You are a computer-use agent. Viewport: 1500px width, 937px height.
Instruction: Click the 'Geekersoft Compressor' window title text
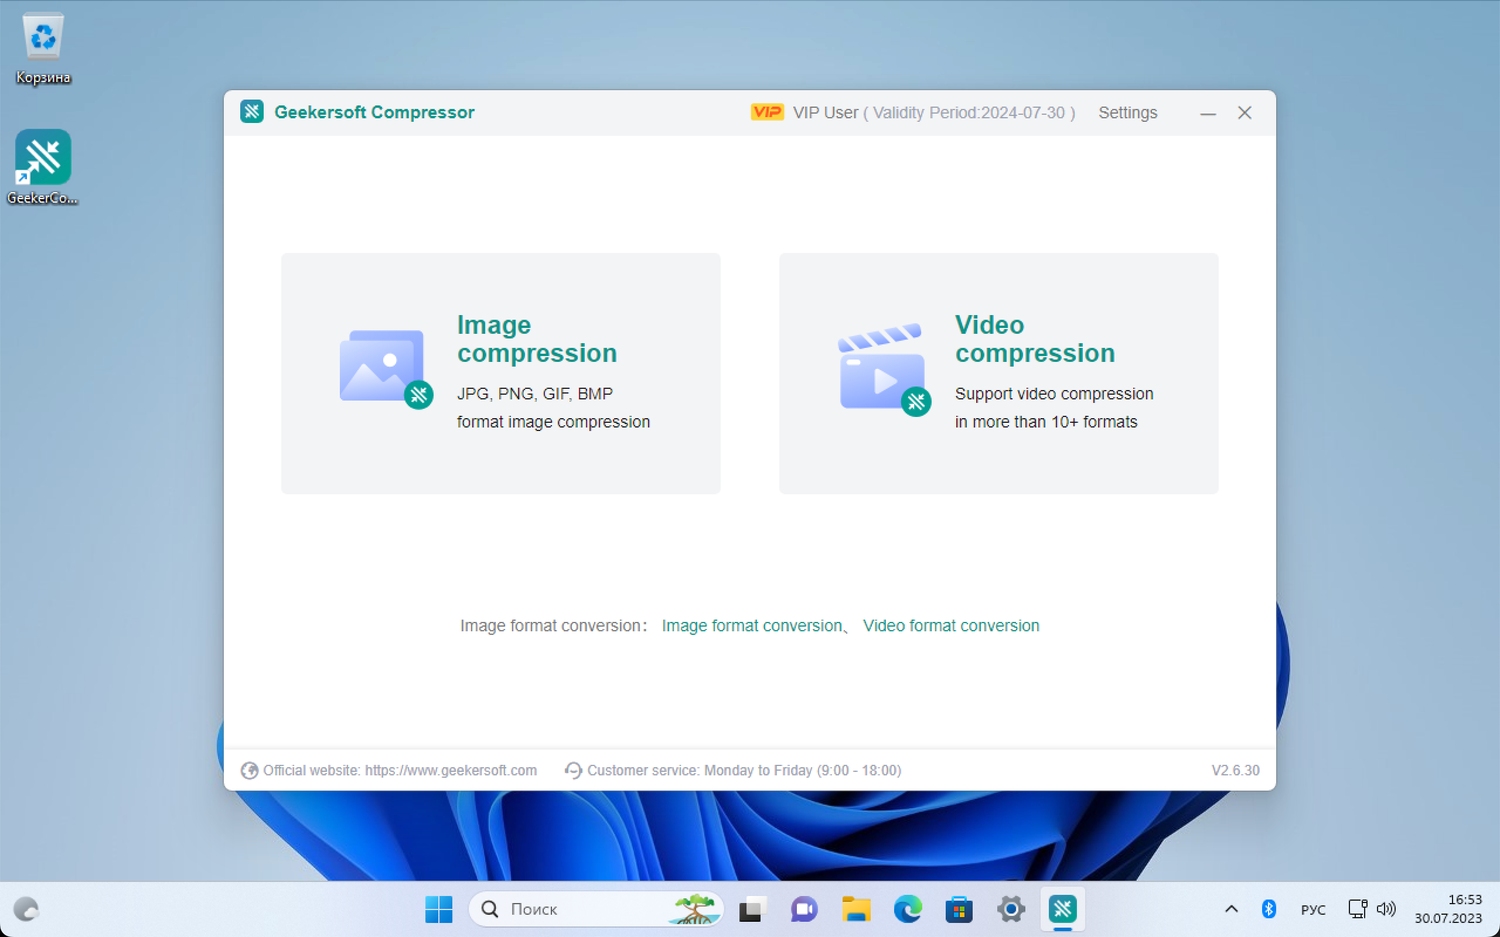pos(375,112)
